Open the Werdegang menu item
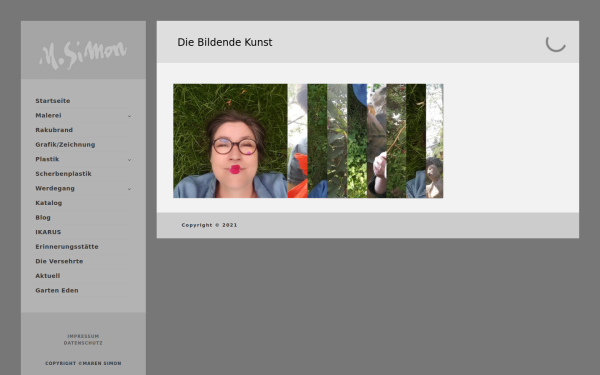Viewport: 600px width, 375px height. pyautogui.click(x=55, y=188)
